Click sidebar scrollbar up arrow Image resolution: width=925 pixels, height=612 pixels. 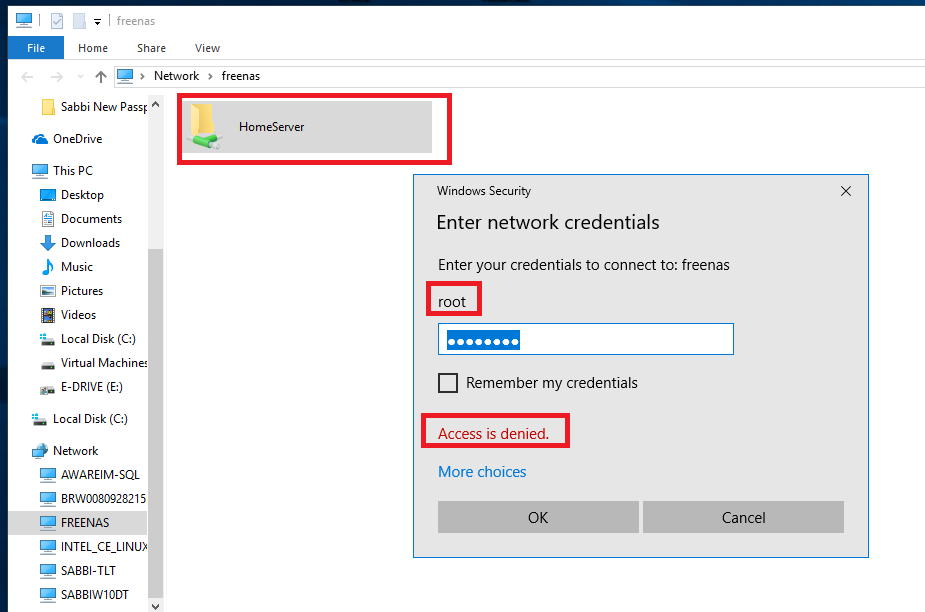[155, 104]
